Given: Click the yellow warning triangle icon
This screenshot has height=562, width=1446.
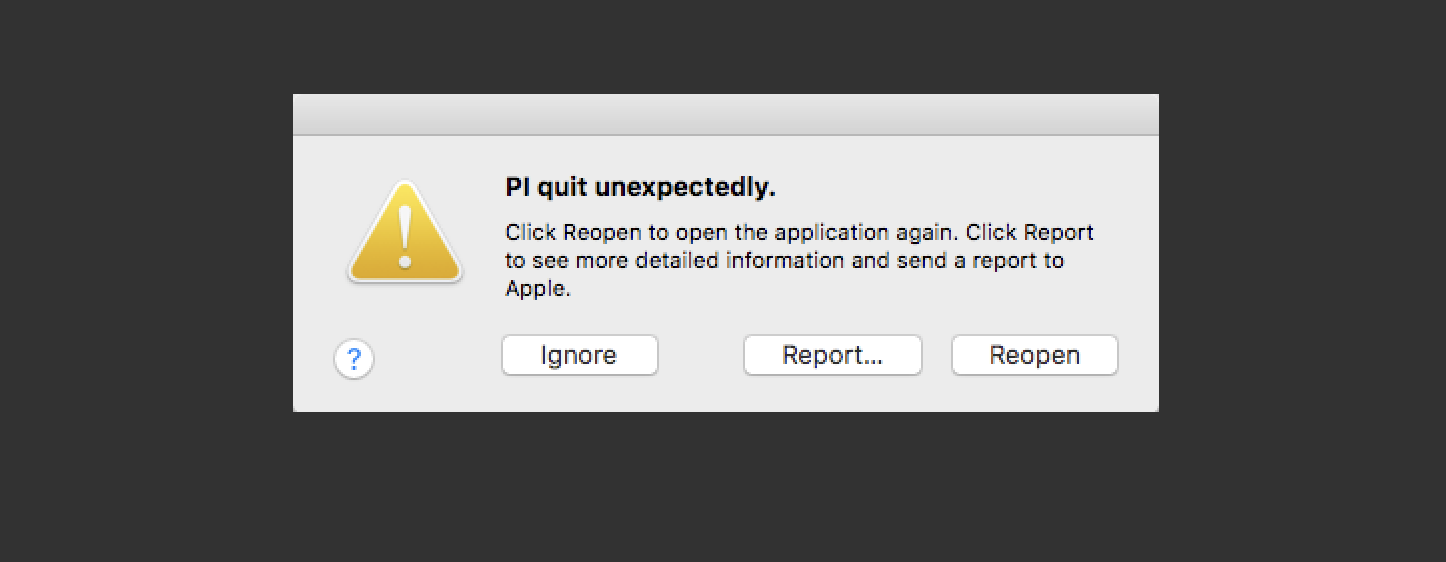Looking at the screenshot, I should click(x=405, y=232).
